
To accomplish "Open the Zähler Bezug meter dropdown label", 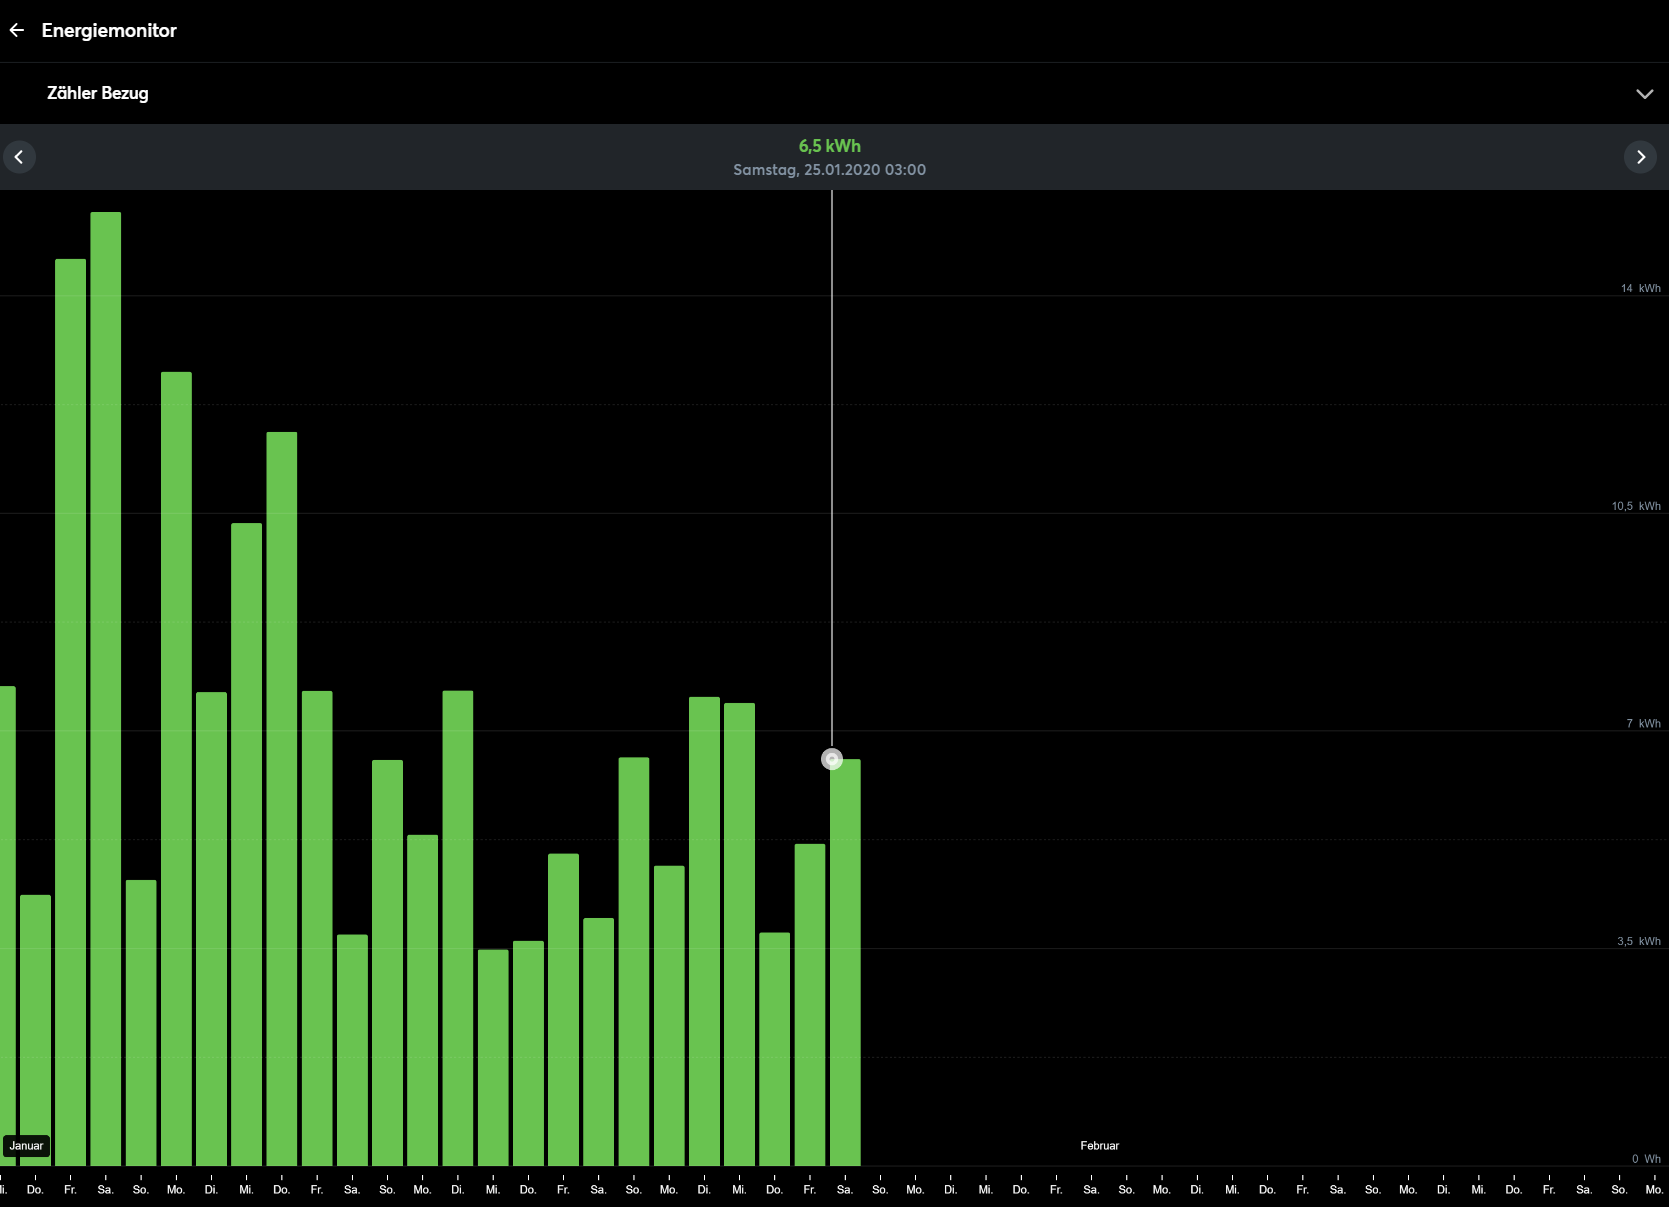I will coord(98,93).
